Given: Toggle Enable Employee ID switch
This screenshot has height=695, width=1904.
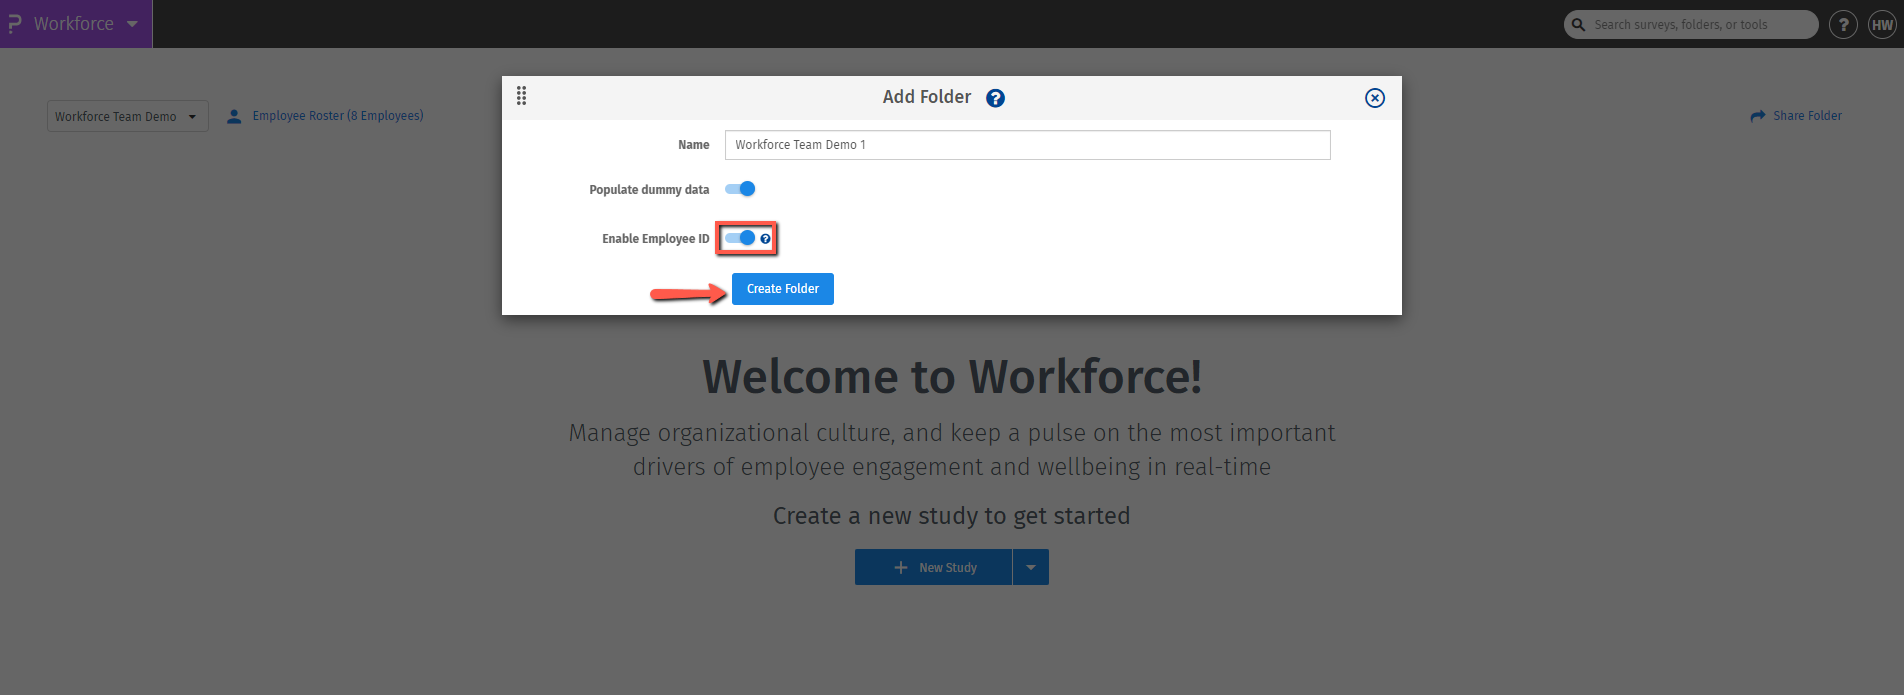Looking at the screenshot, I should click(740, 238).
